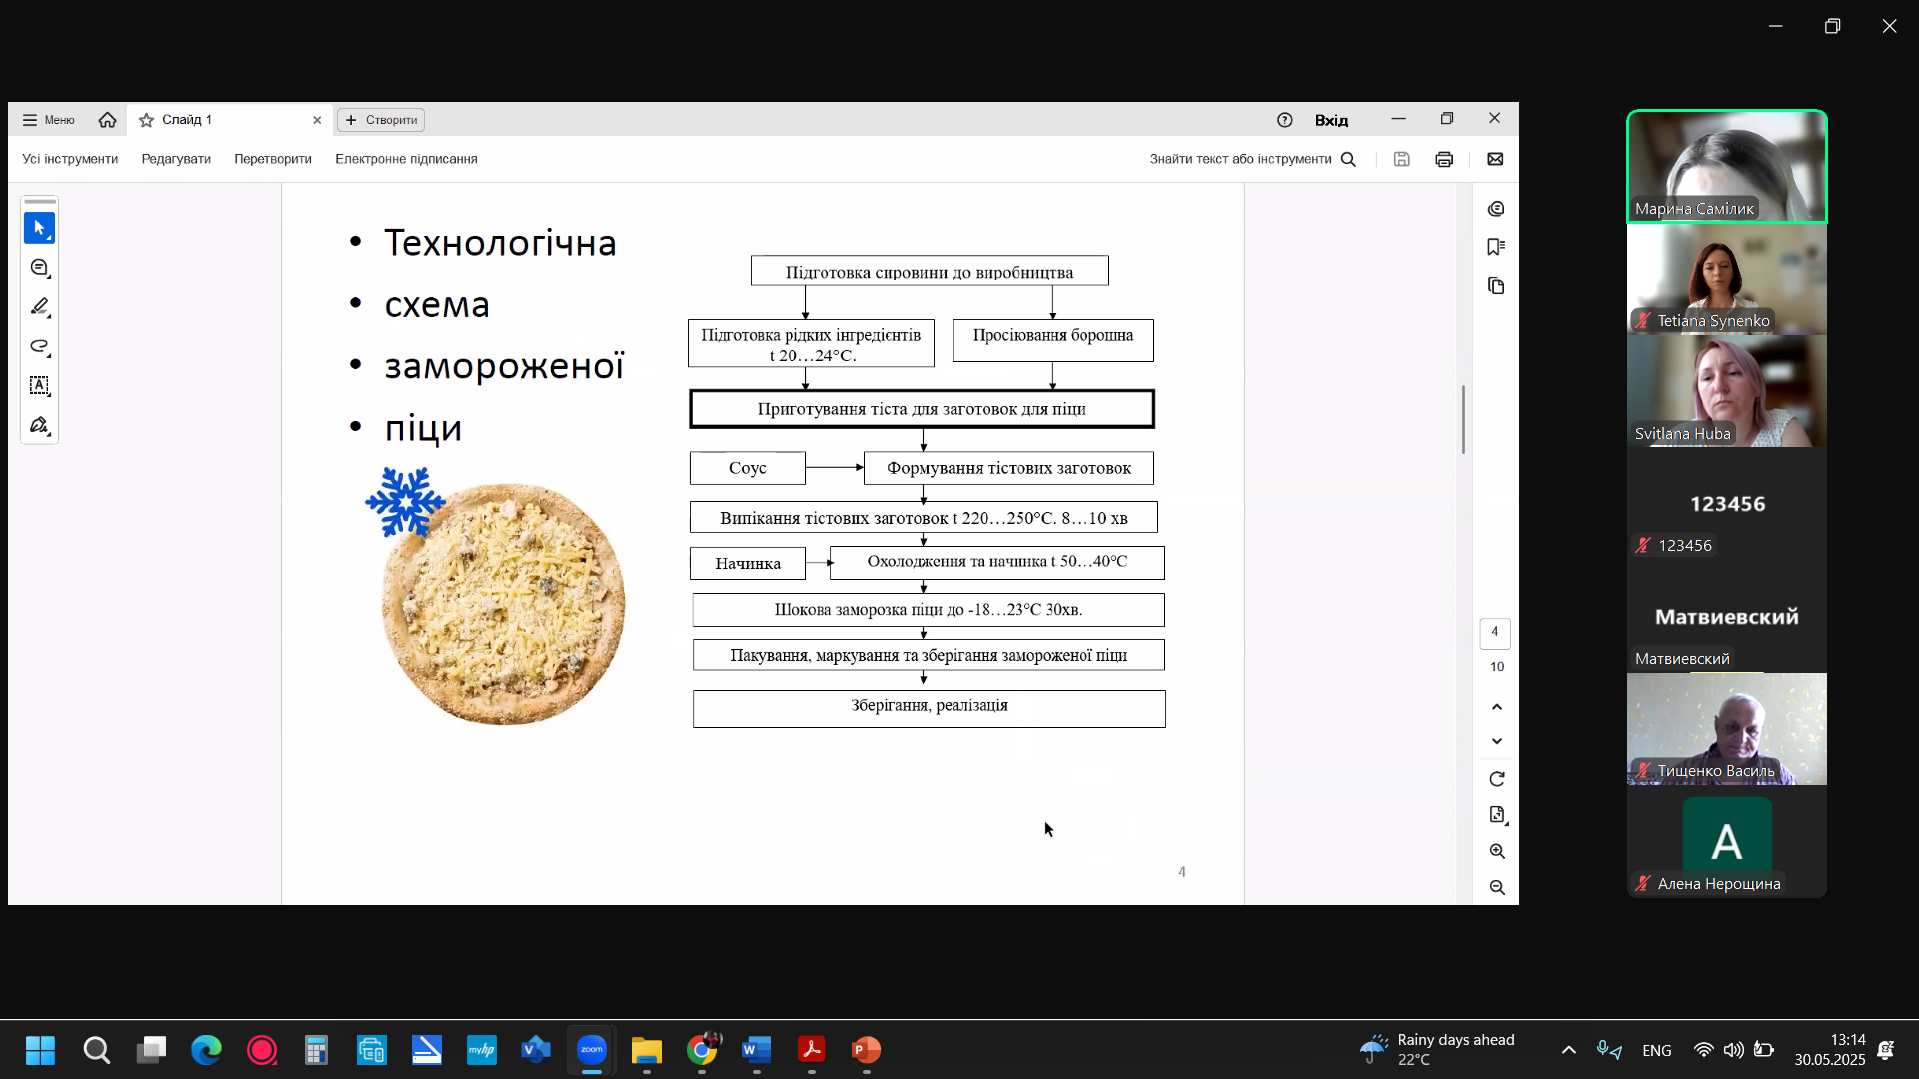The image size is (1919, 1079).
Task: Activate the text box tool
Action: point(39,385)
